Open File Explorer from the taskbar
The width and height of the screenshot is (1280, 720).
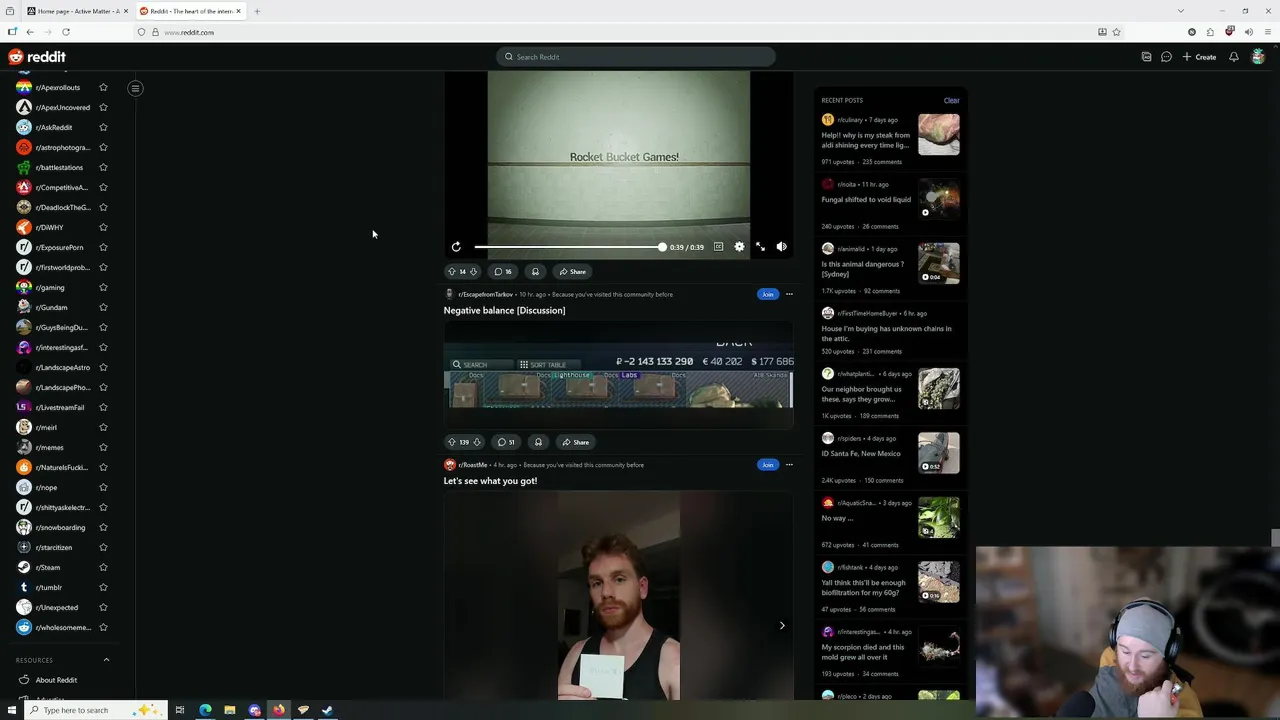(x=229, y=710)
